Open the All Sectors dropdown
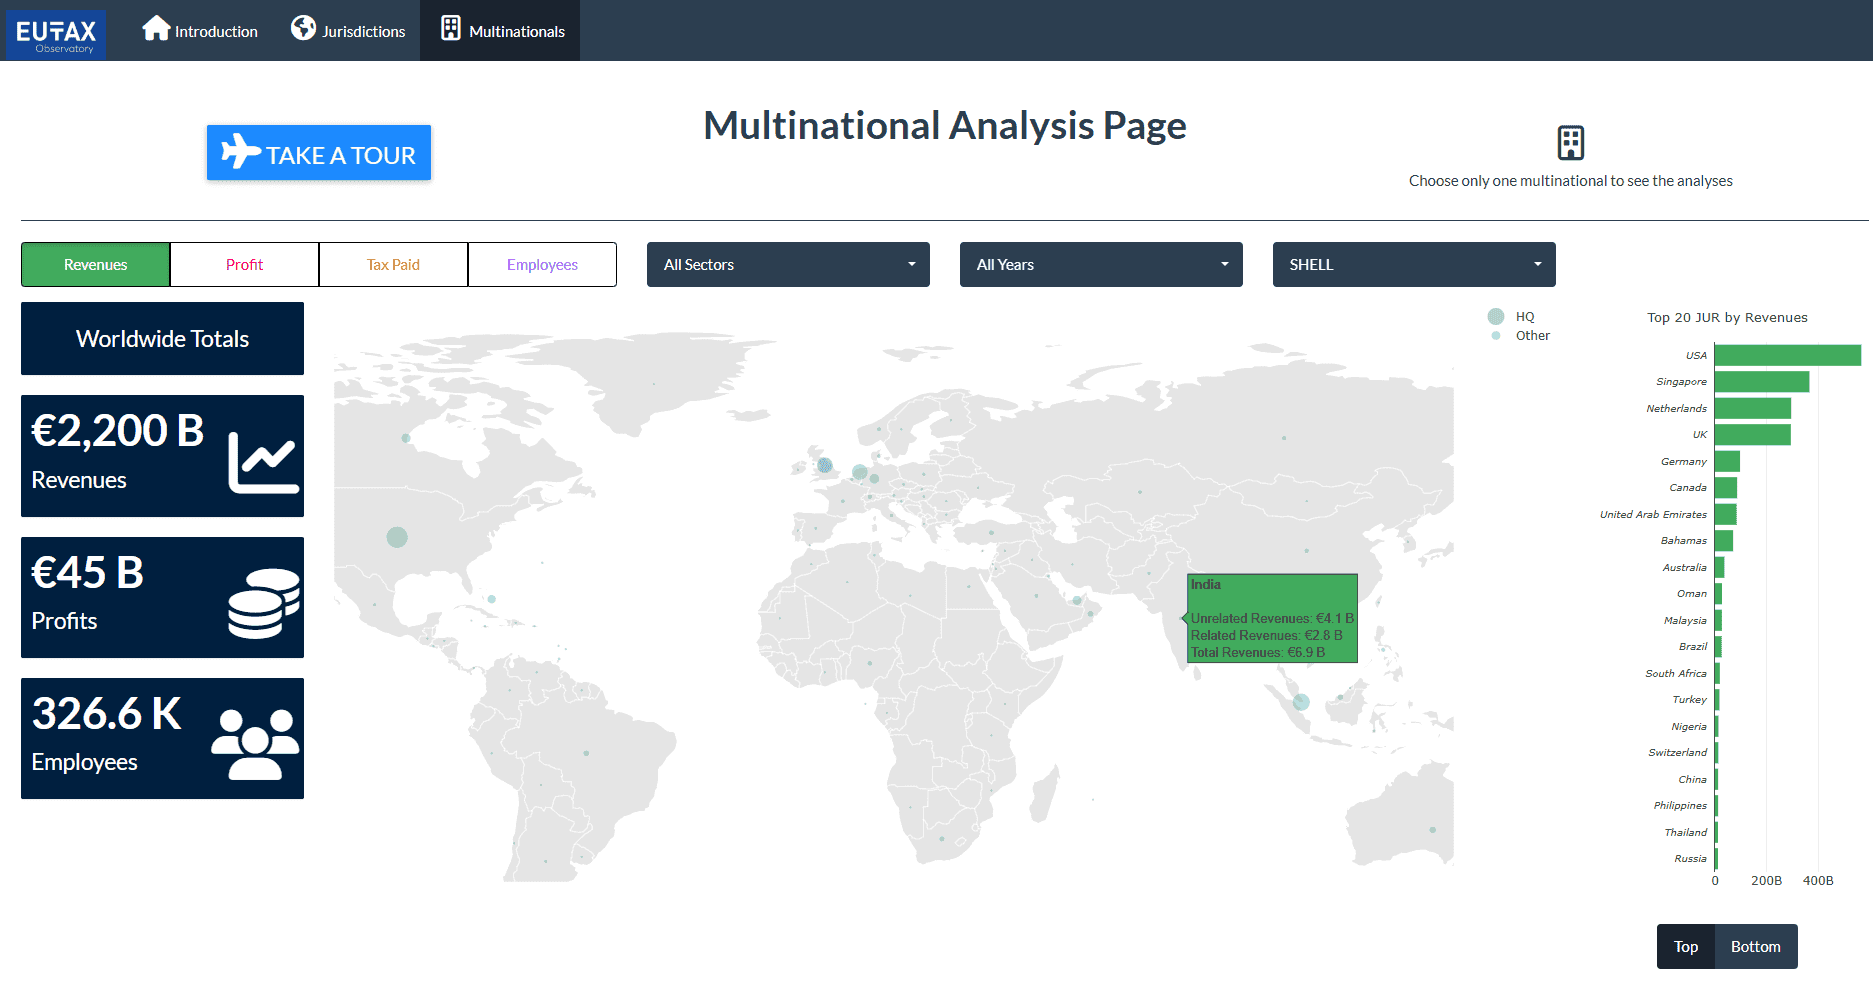The height and width of the screenshot is (983, 1873). click(x=788, y=265)
